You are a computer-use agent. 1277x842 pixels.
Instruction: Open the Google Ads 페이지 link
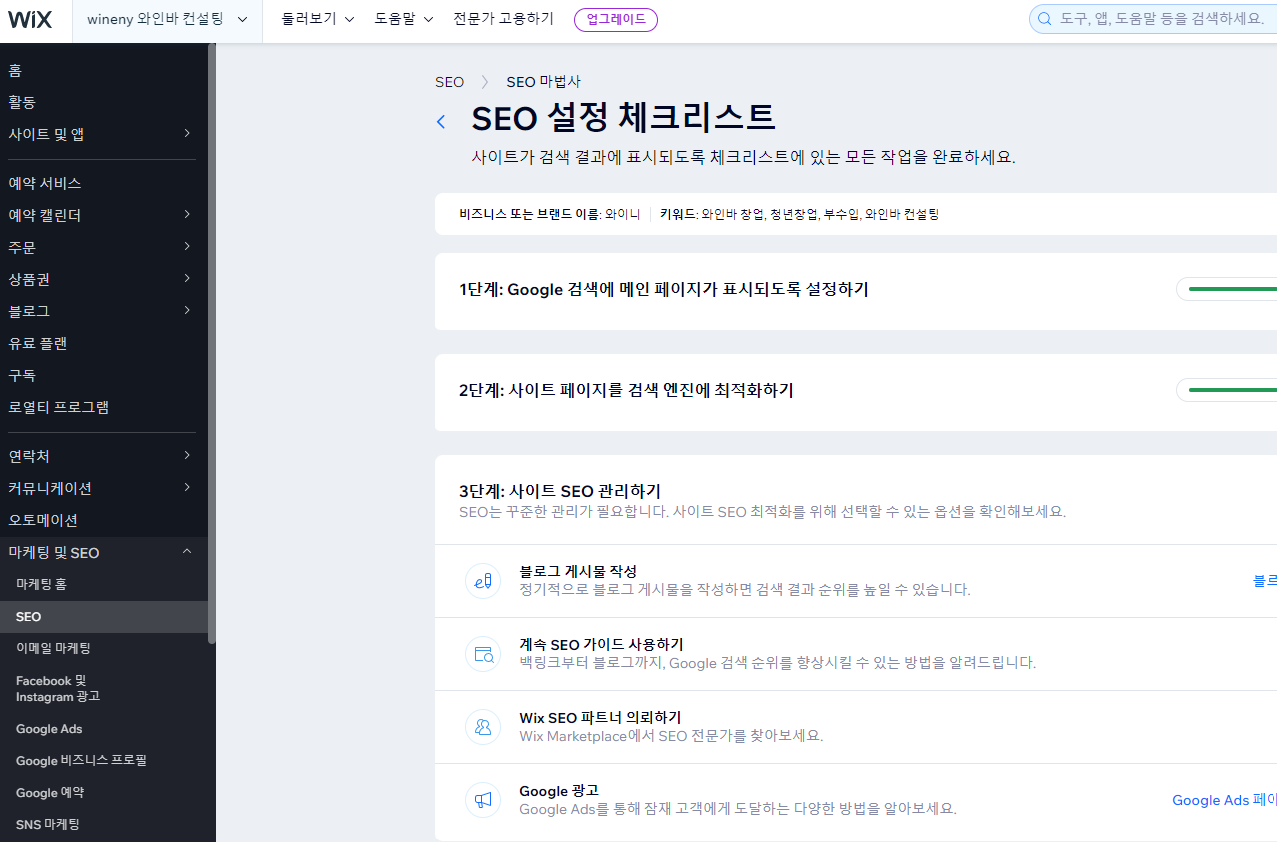1222,800
